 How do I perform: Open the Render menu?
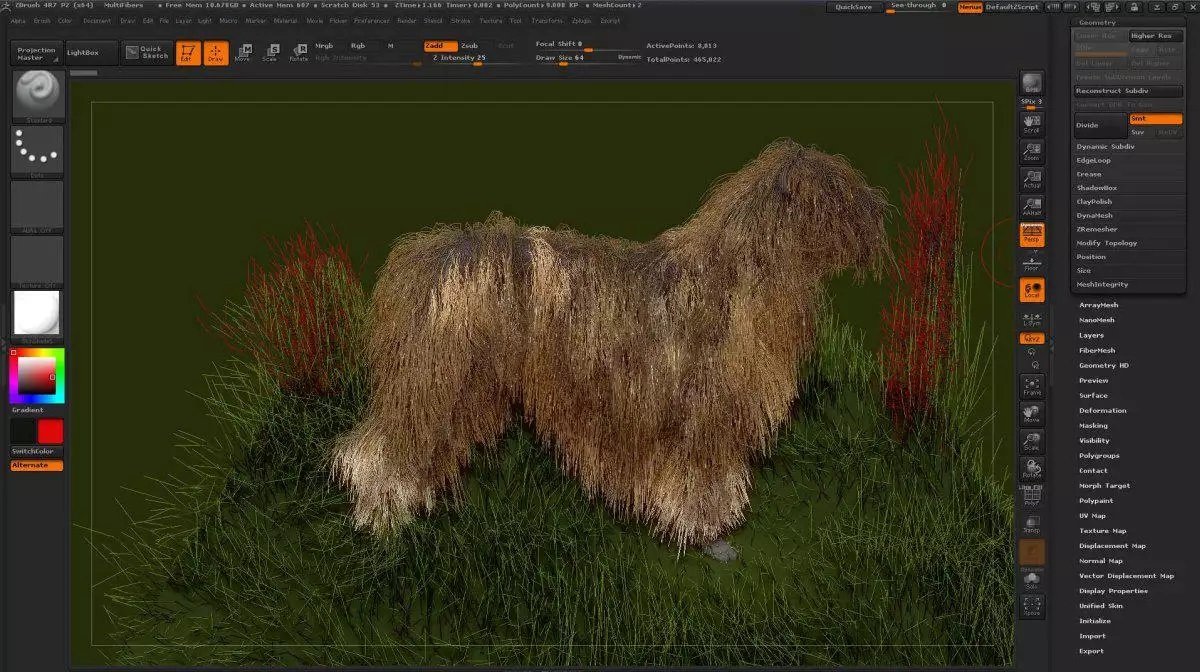tap(407, 20)
